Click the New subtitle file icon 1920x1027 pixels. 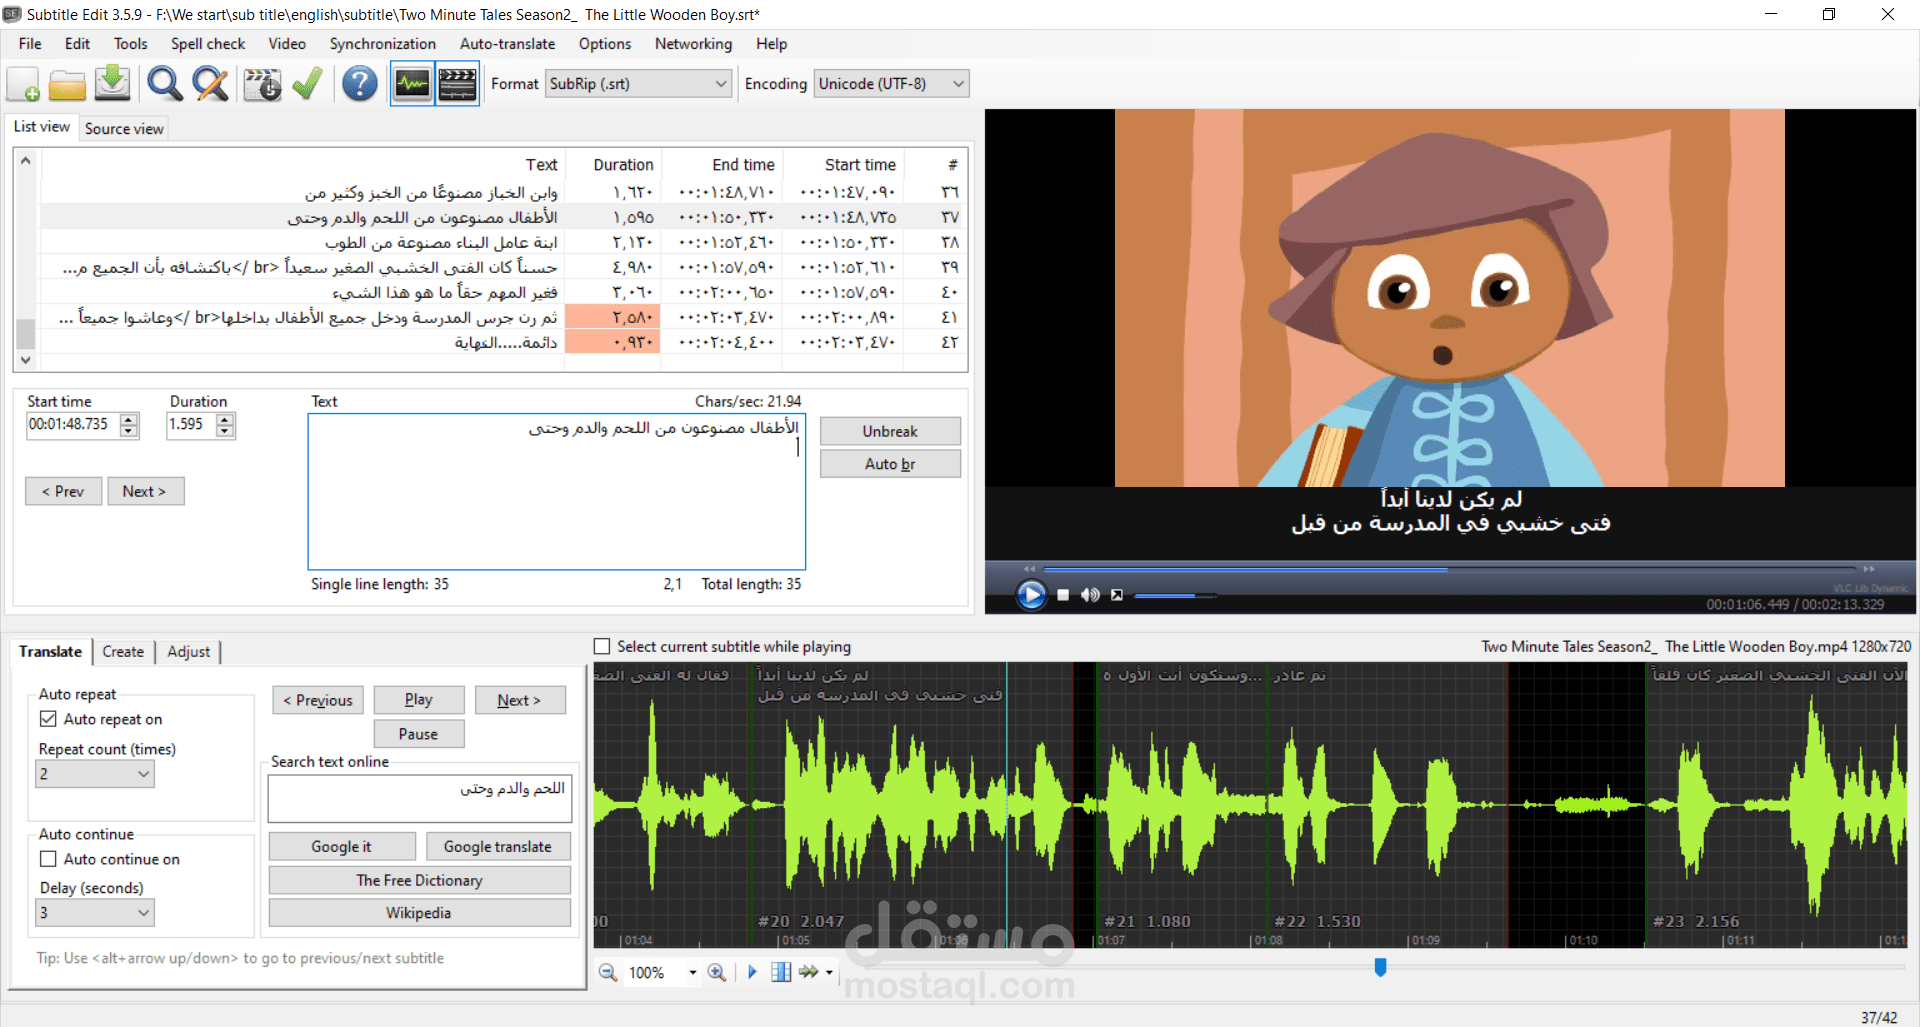tap(24, 84)
